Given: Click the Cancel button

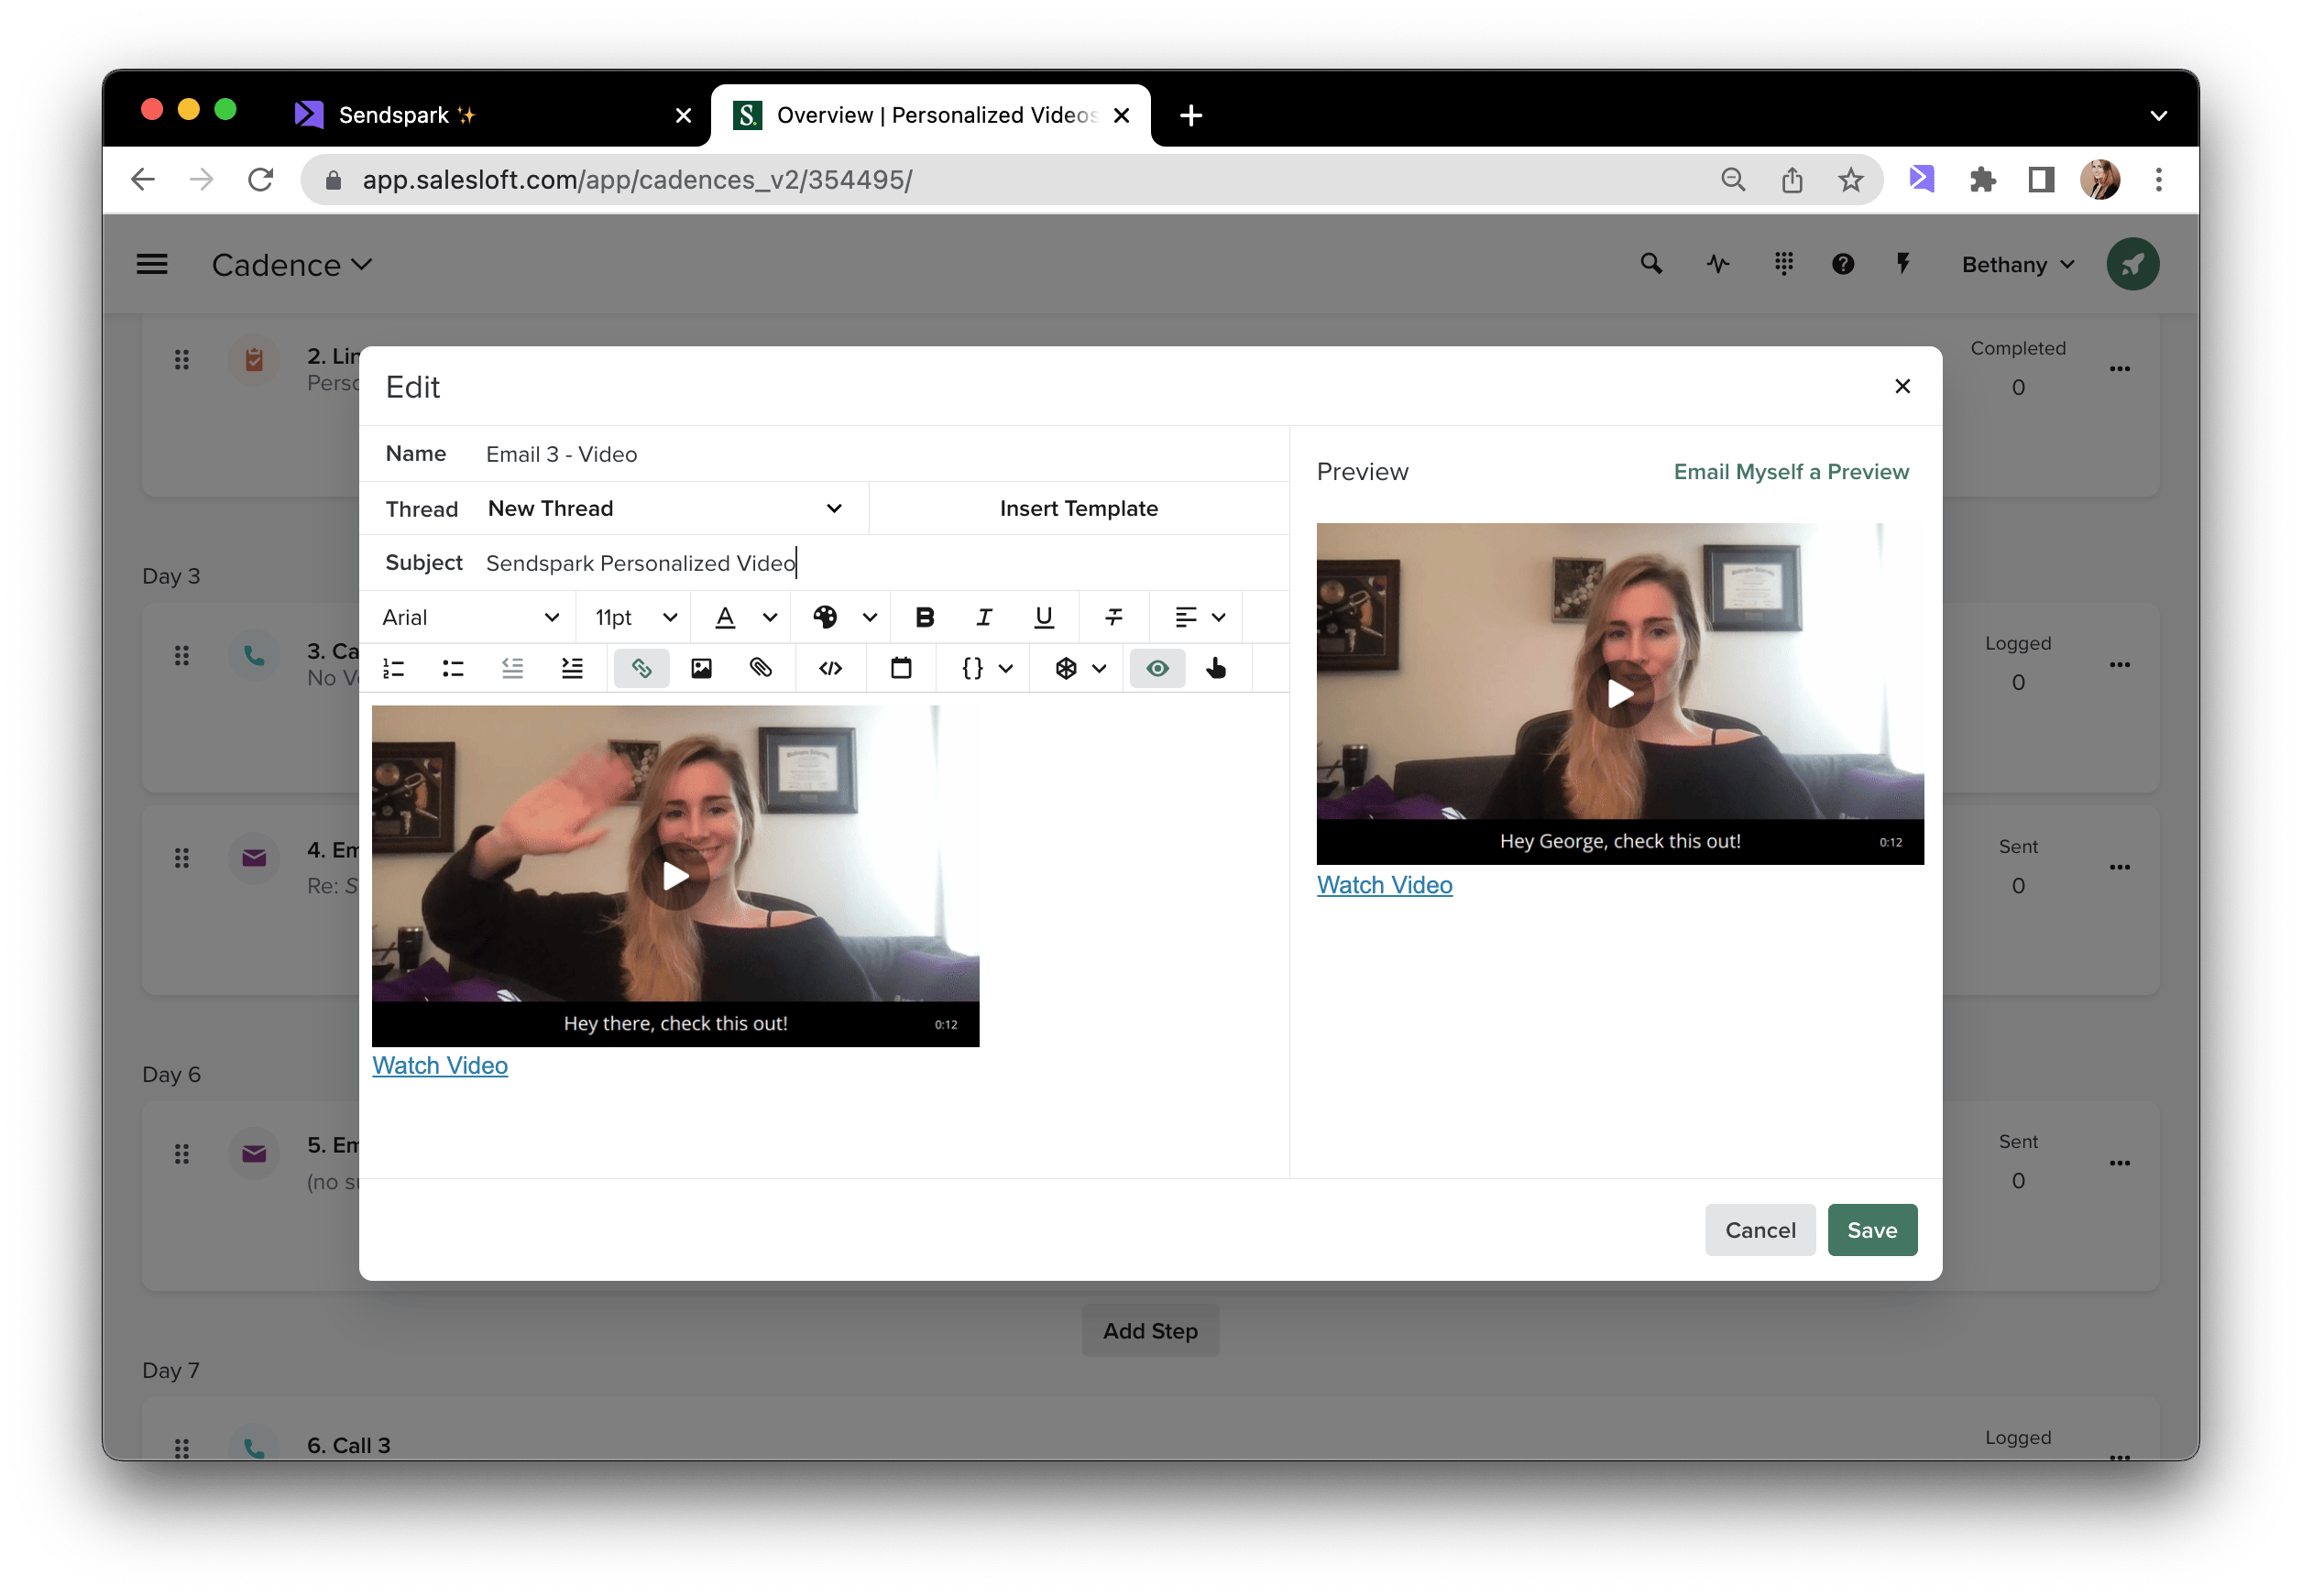Looking at the screenshot, I should click(x=1759, y=1230).
